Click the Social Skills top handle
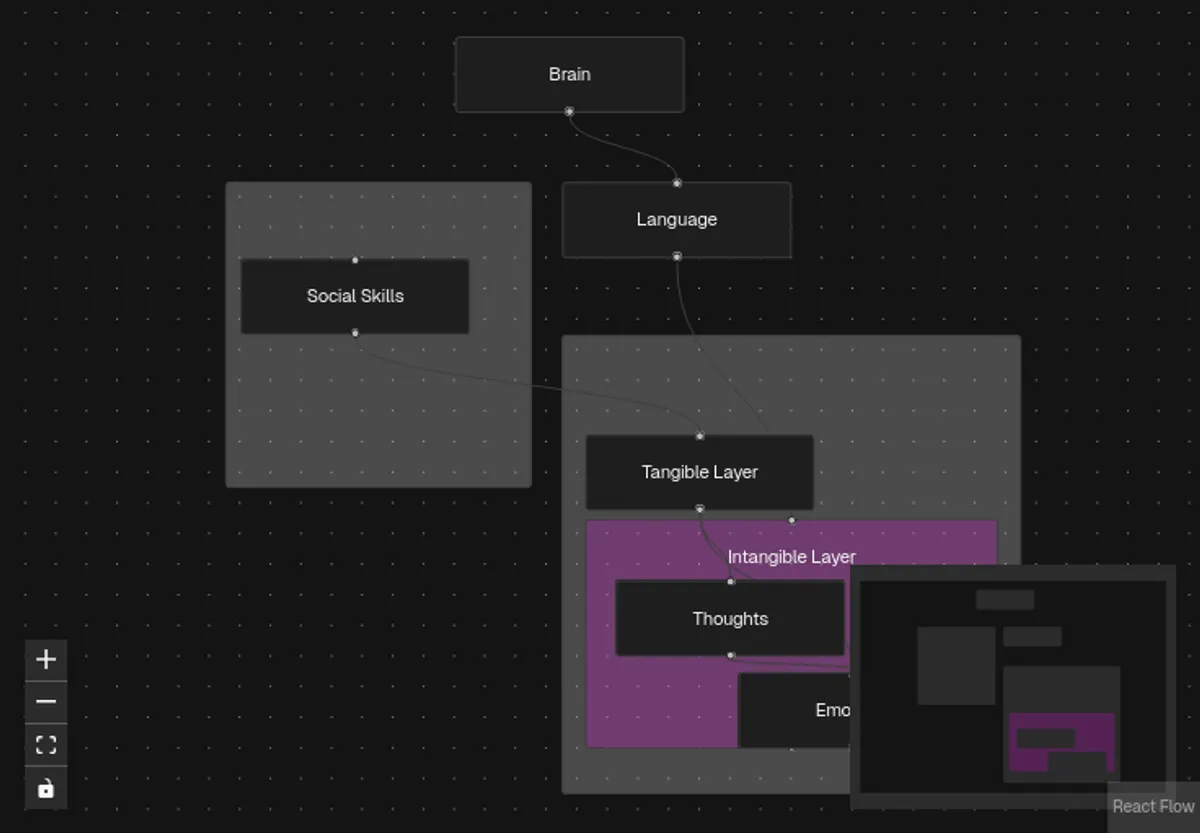The height and width of the screenshot is (833, 1200). 355,260
